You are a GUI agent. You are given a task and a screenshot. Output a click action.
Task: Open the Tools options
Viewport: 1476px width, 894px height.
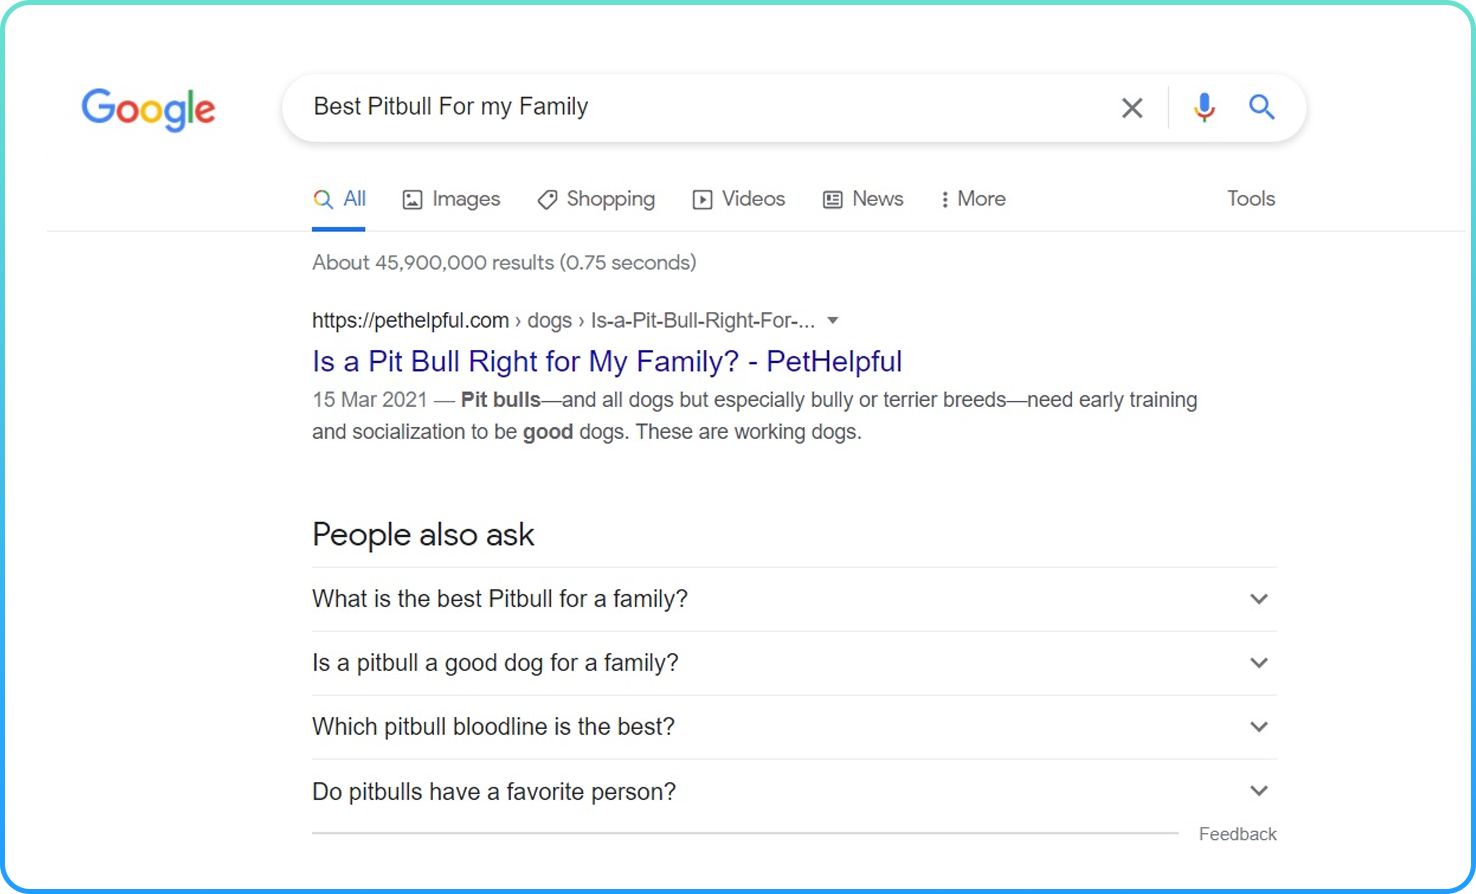pos(1251,199)
